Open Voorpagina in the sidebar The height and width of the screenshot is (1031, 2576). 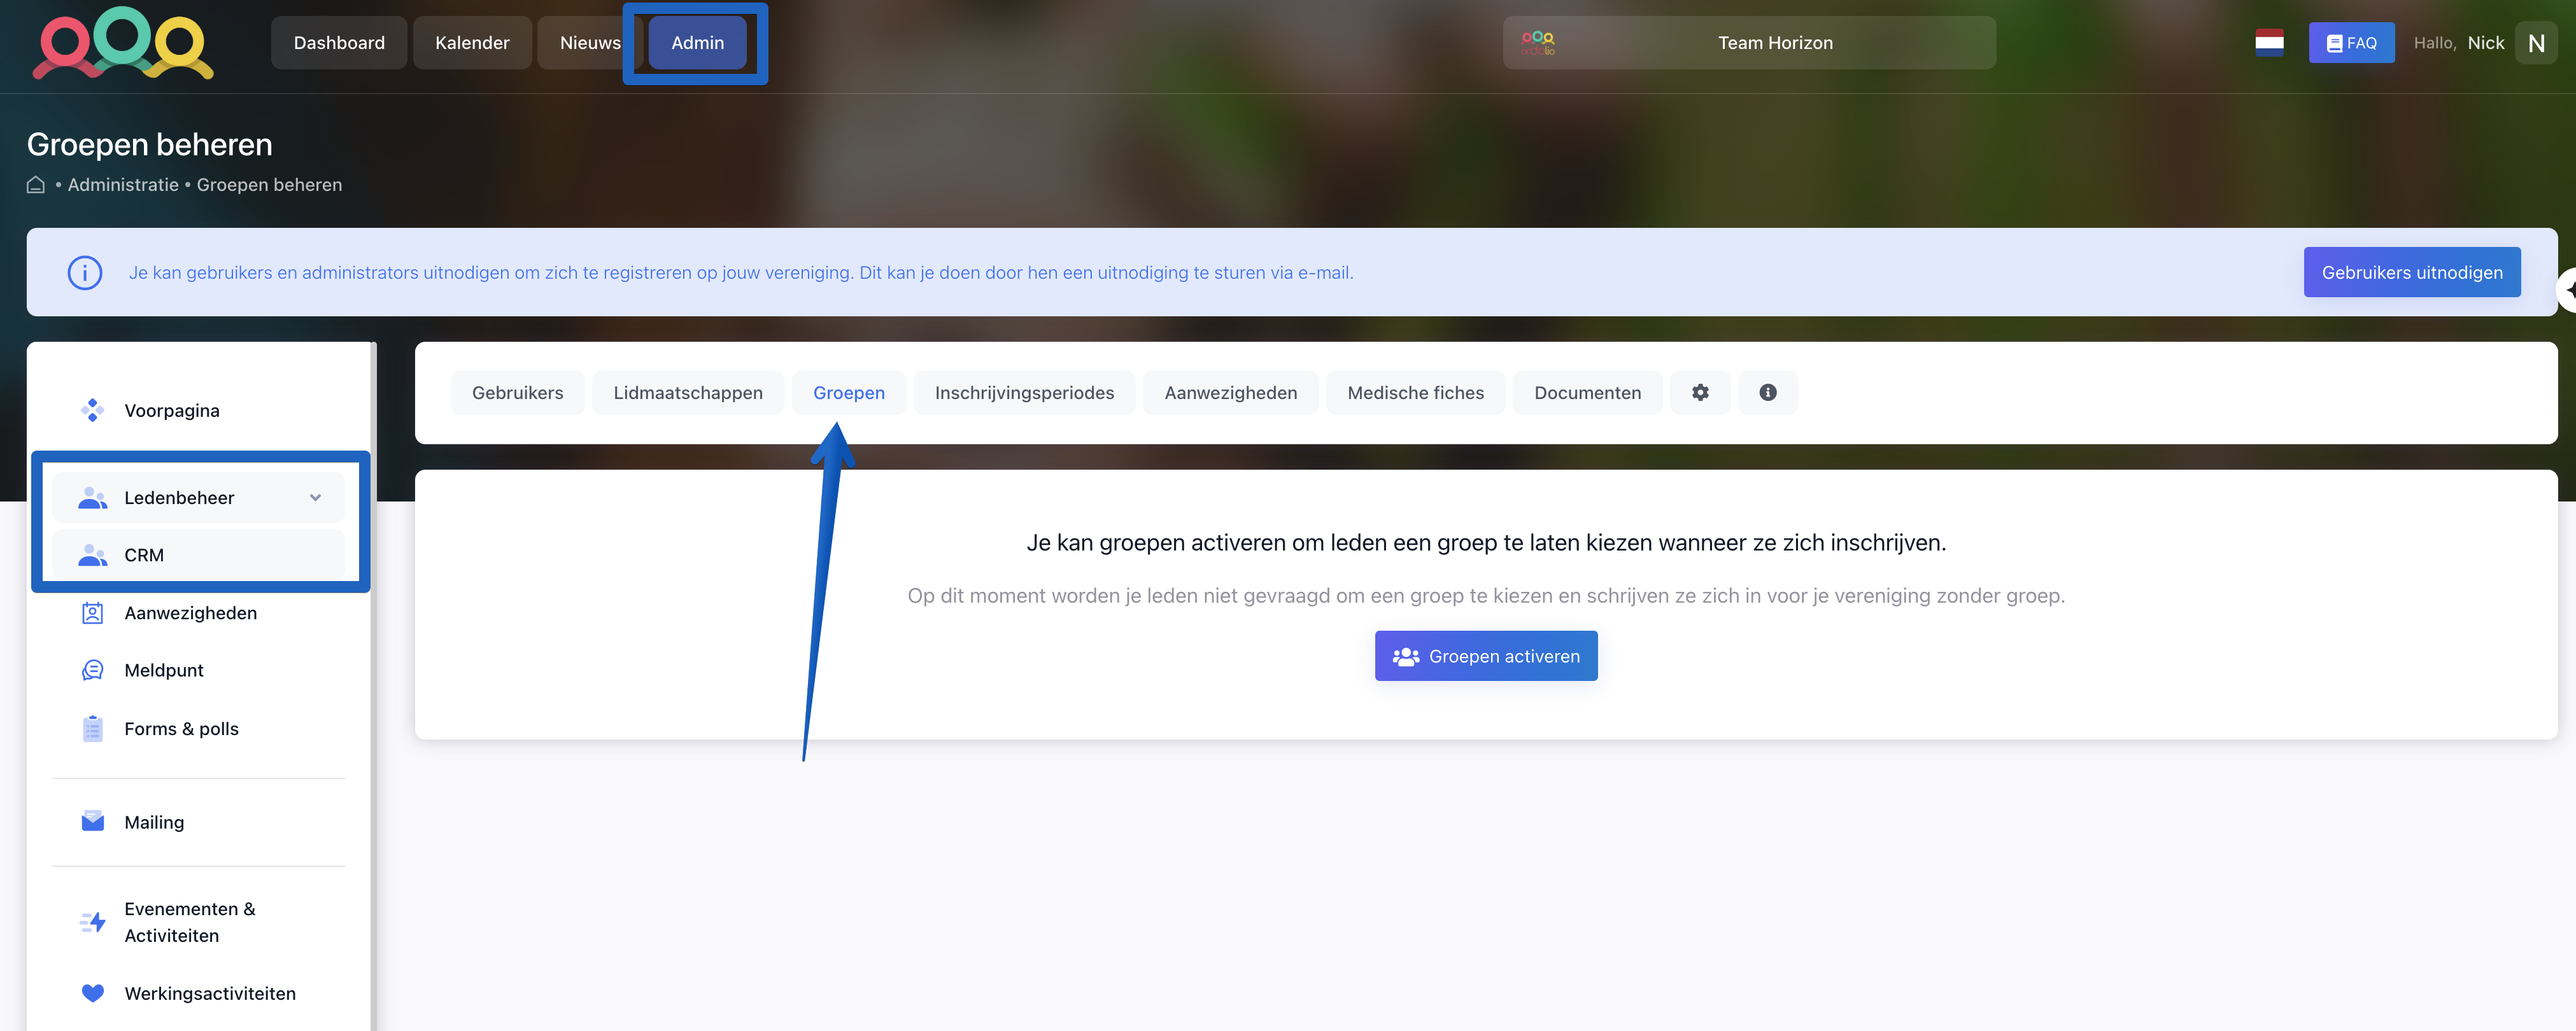tap(198, 411)
